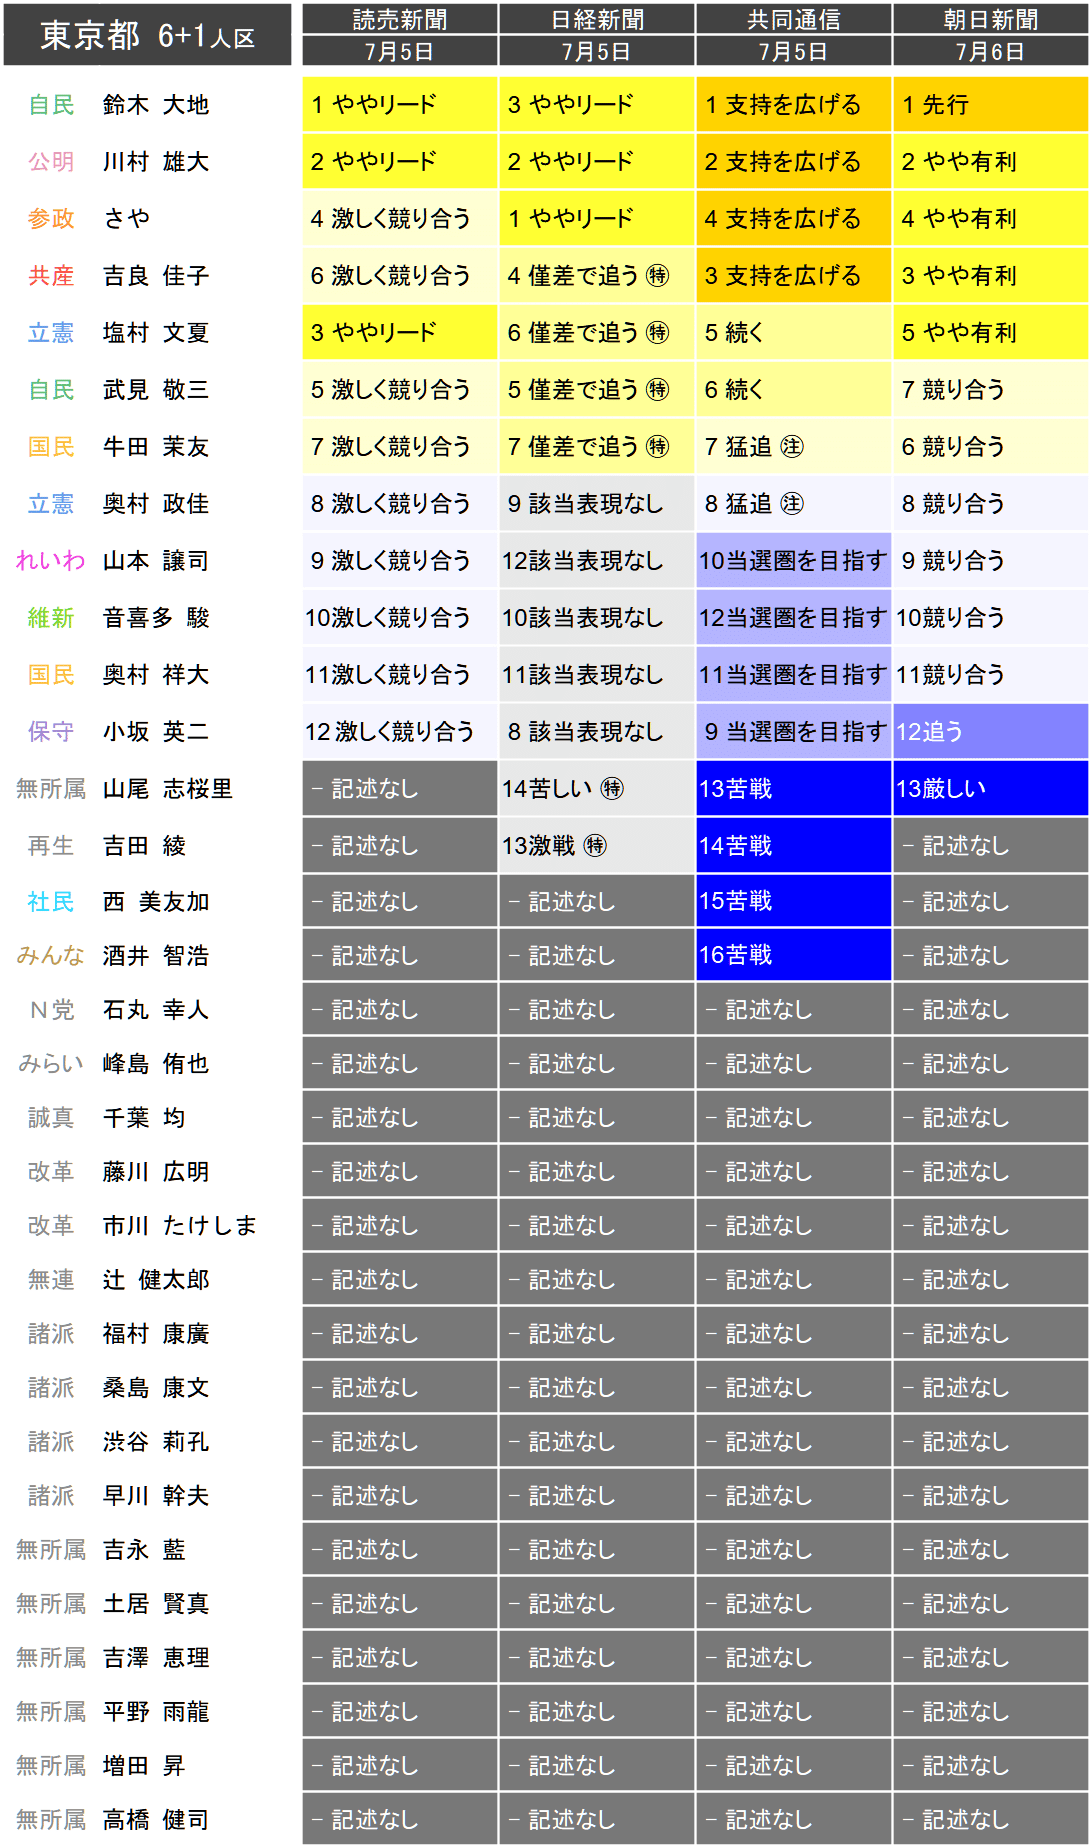Screen dimensions: 1092x1848
Task: Click candidate name 川村 雄大
Action: 156,162
